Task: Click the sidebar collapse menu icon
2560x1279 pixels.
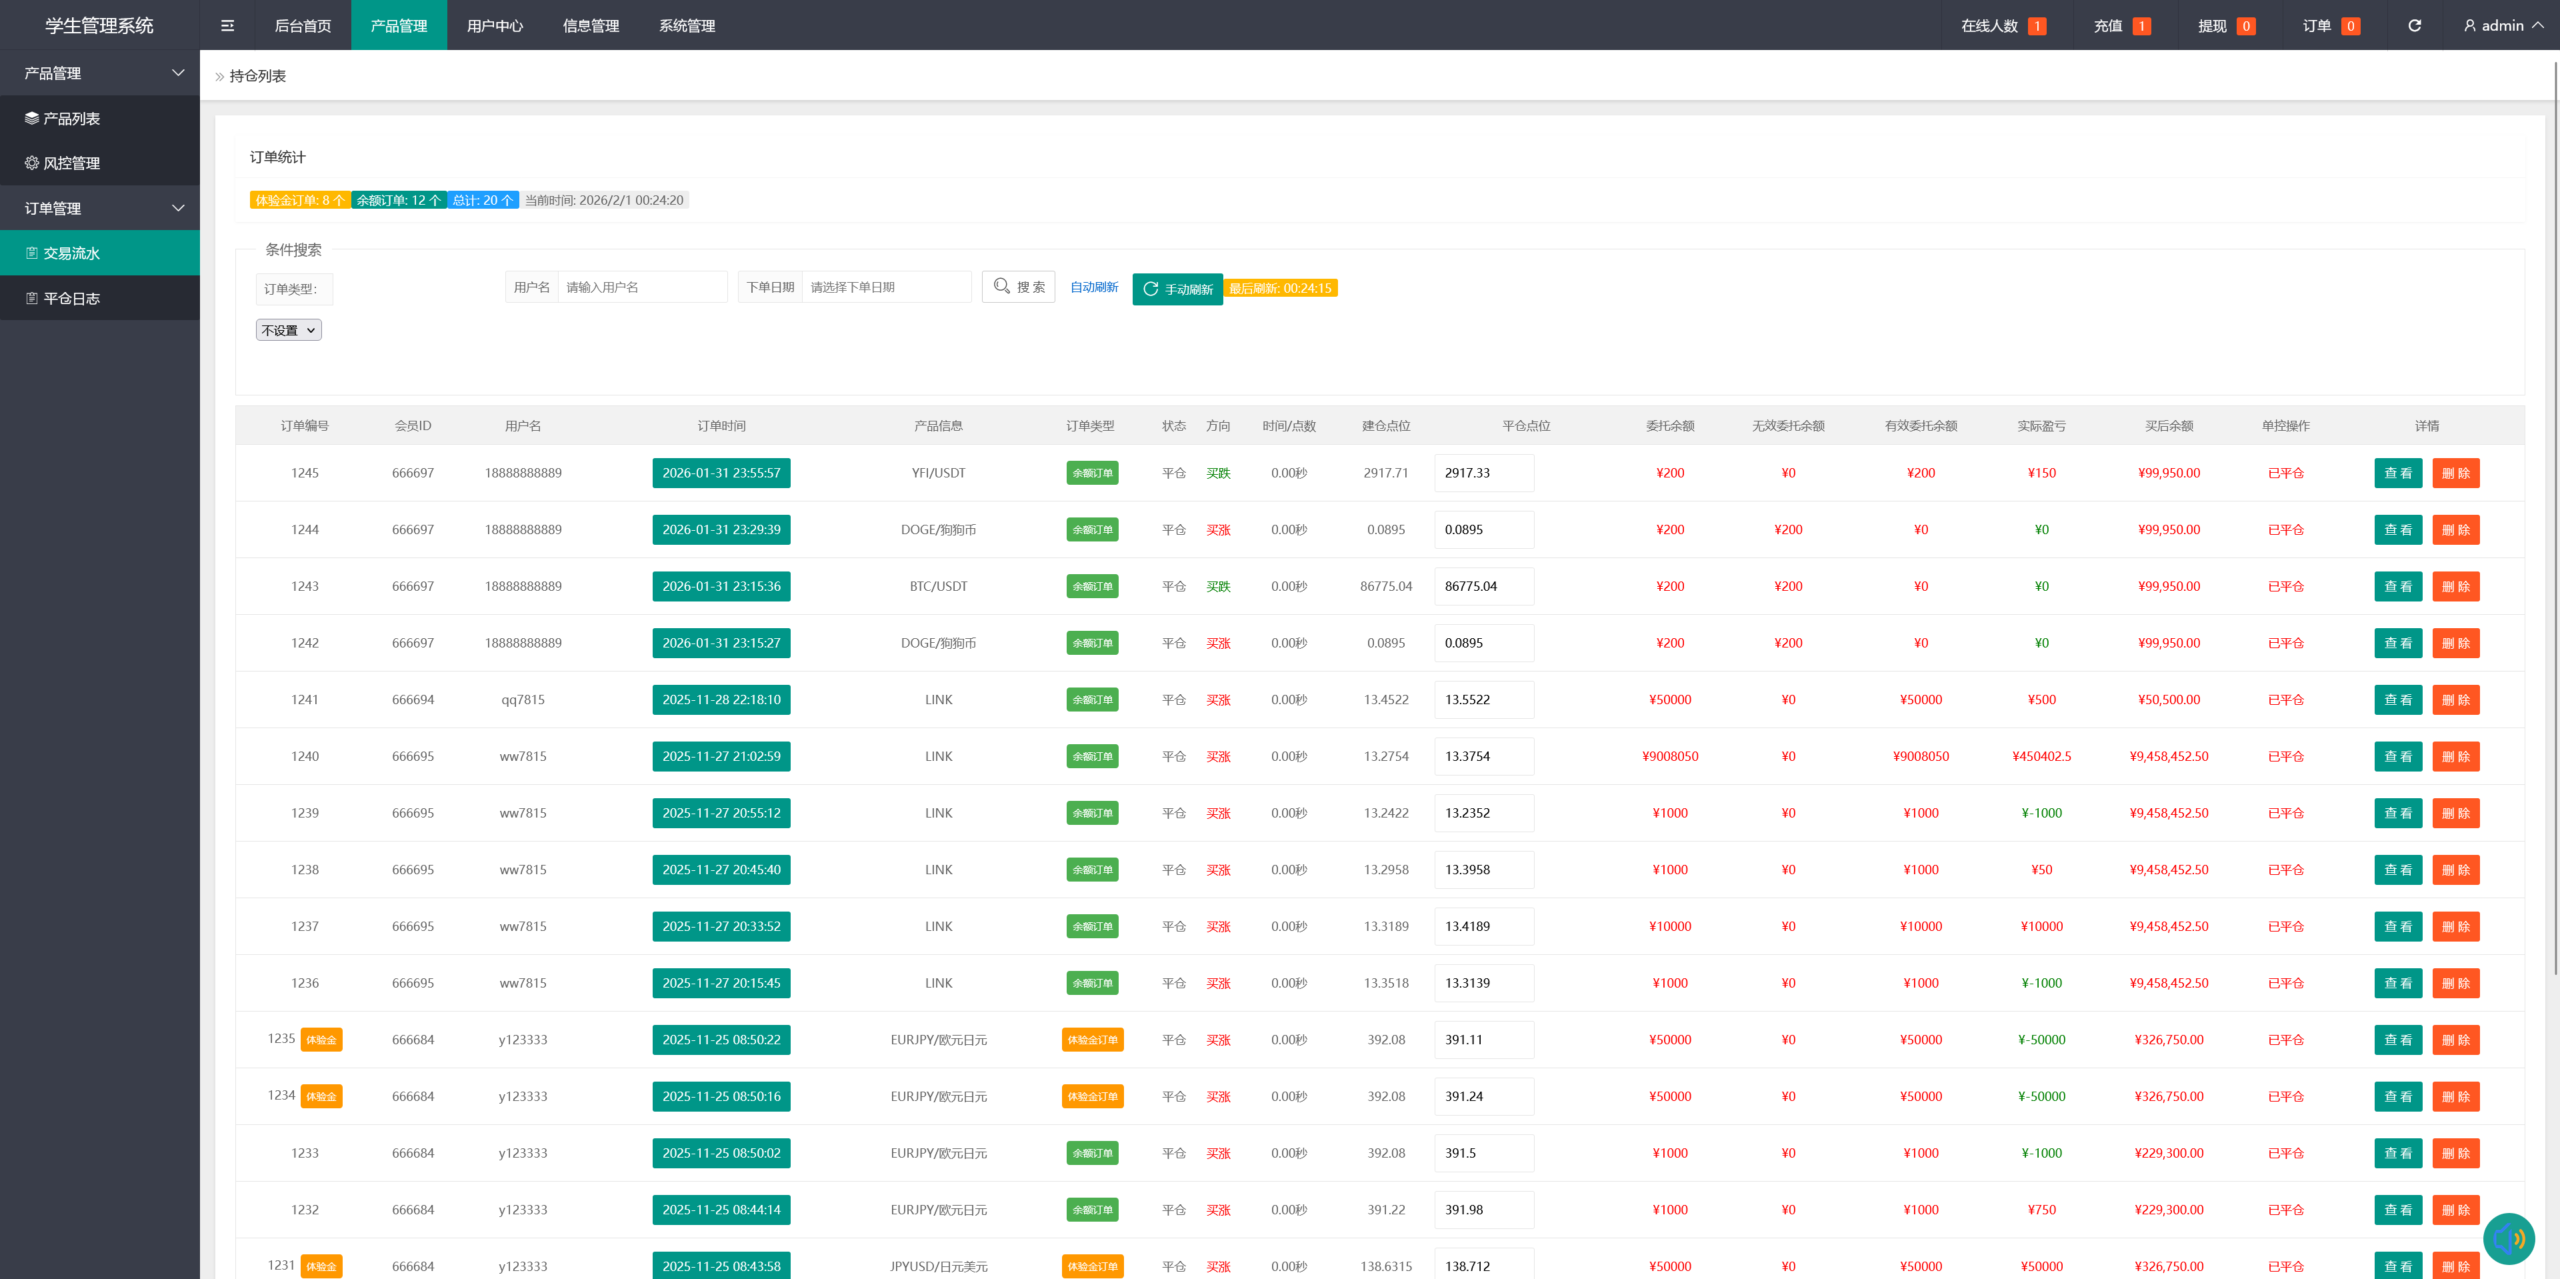Action: [x=228, y=26]
